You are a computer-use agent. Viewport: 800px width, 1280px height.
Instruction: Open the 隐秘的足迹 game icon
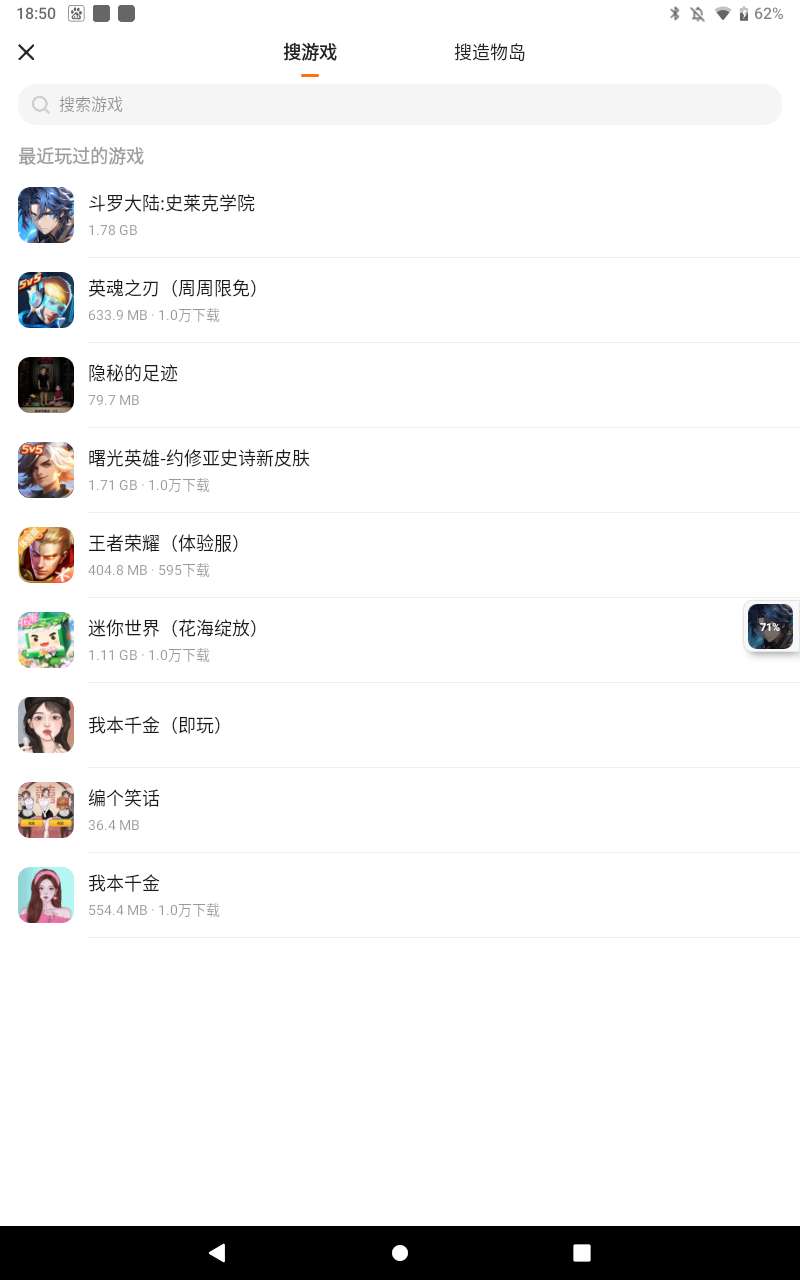[46, 385]
